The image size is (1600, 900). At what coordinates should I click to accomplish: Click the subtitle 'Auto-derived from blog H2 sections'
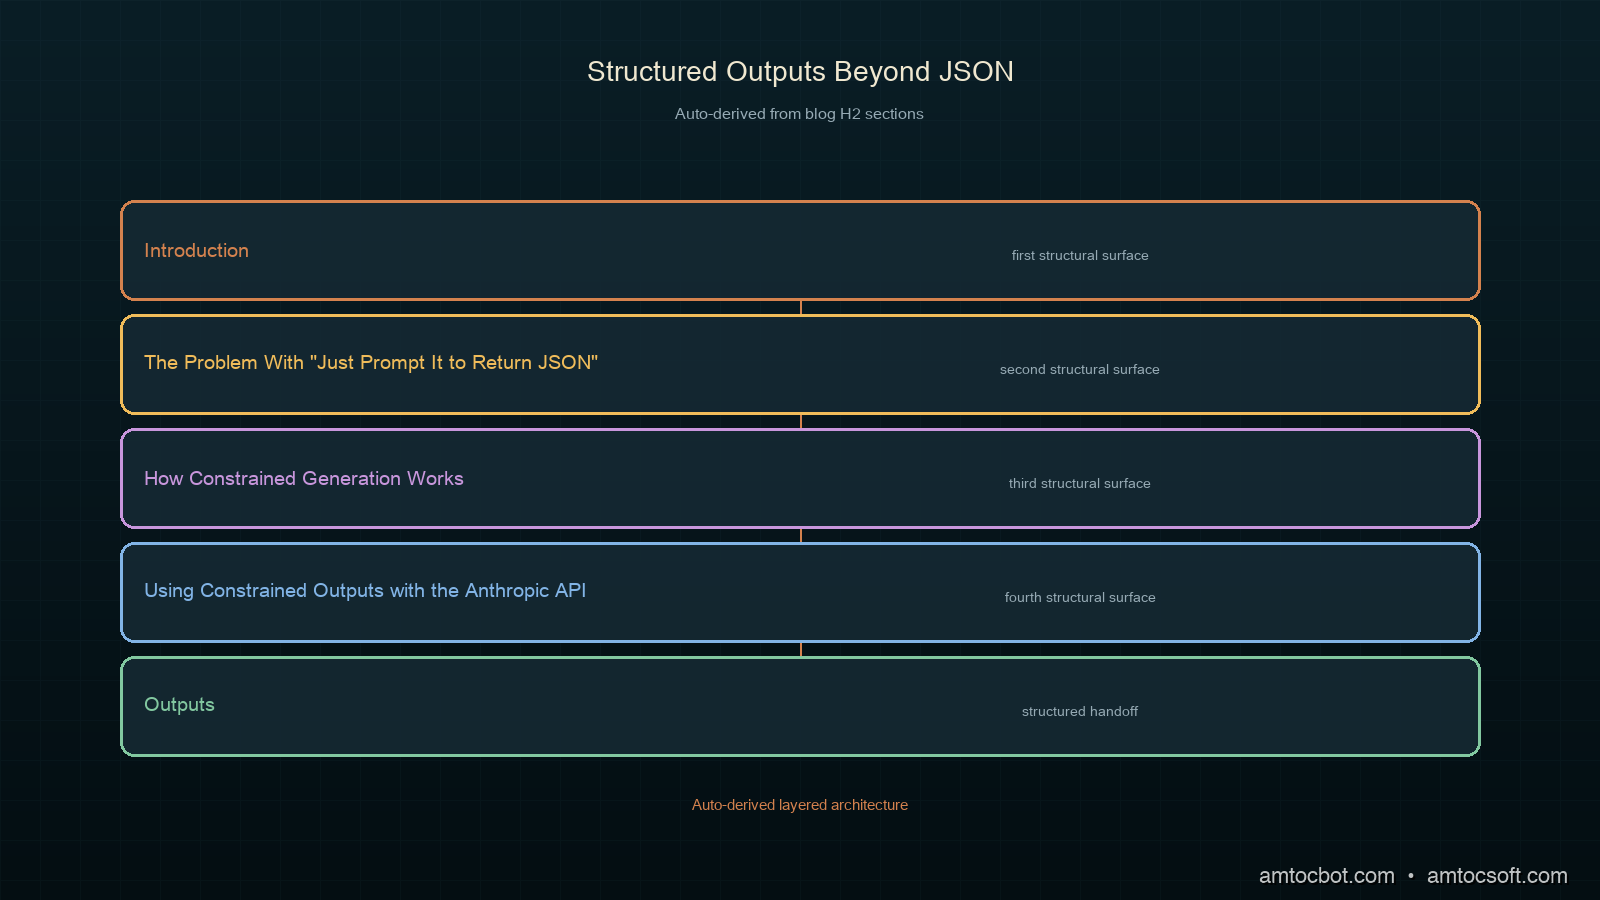tap(799, 114)
